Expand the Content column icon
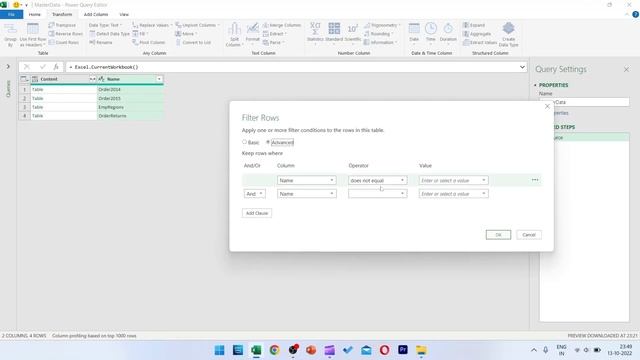The width and height of the screenshot is (640, 360). 93,79
